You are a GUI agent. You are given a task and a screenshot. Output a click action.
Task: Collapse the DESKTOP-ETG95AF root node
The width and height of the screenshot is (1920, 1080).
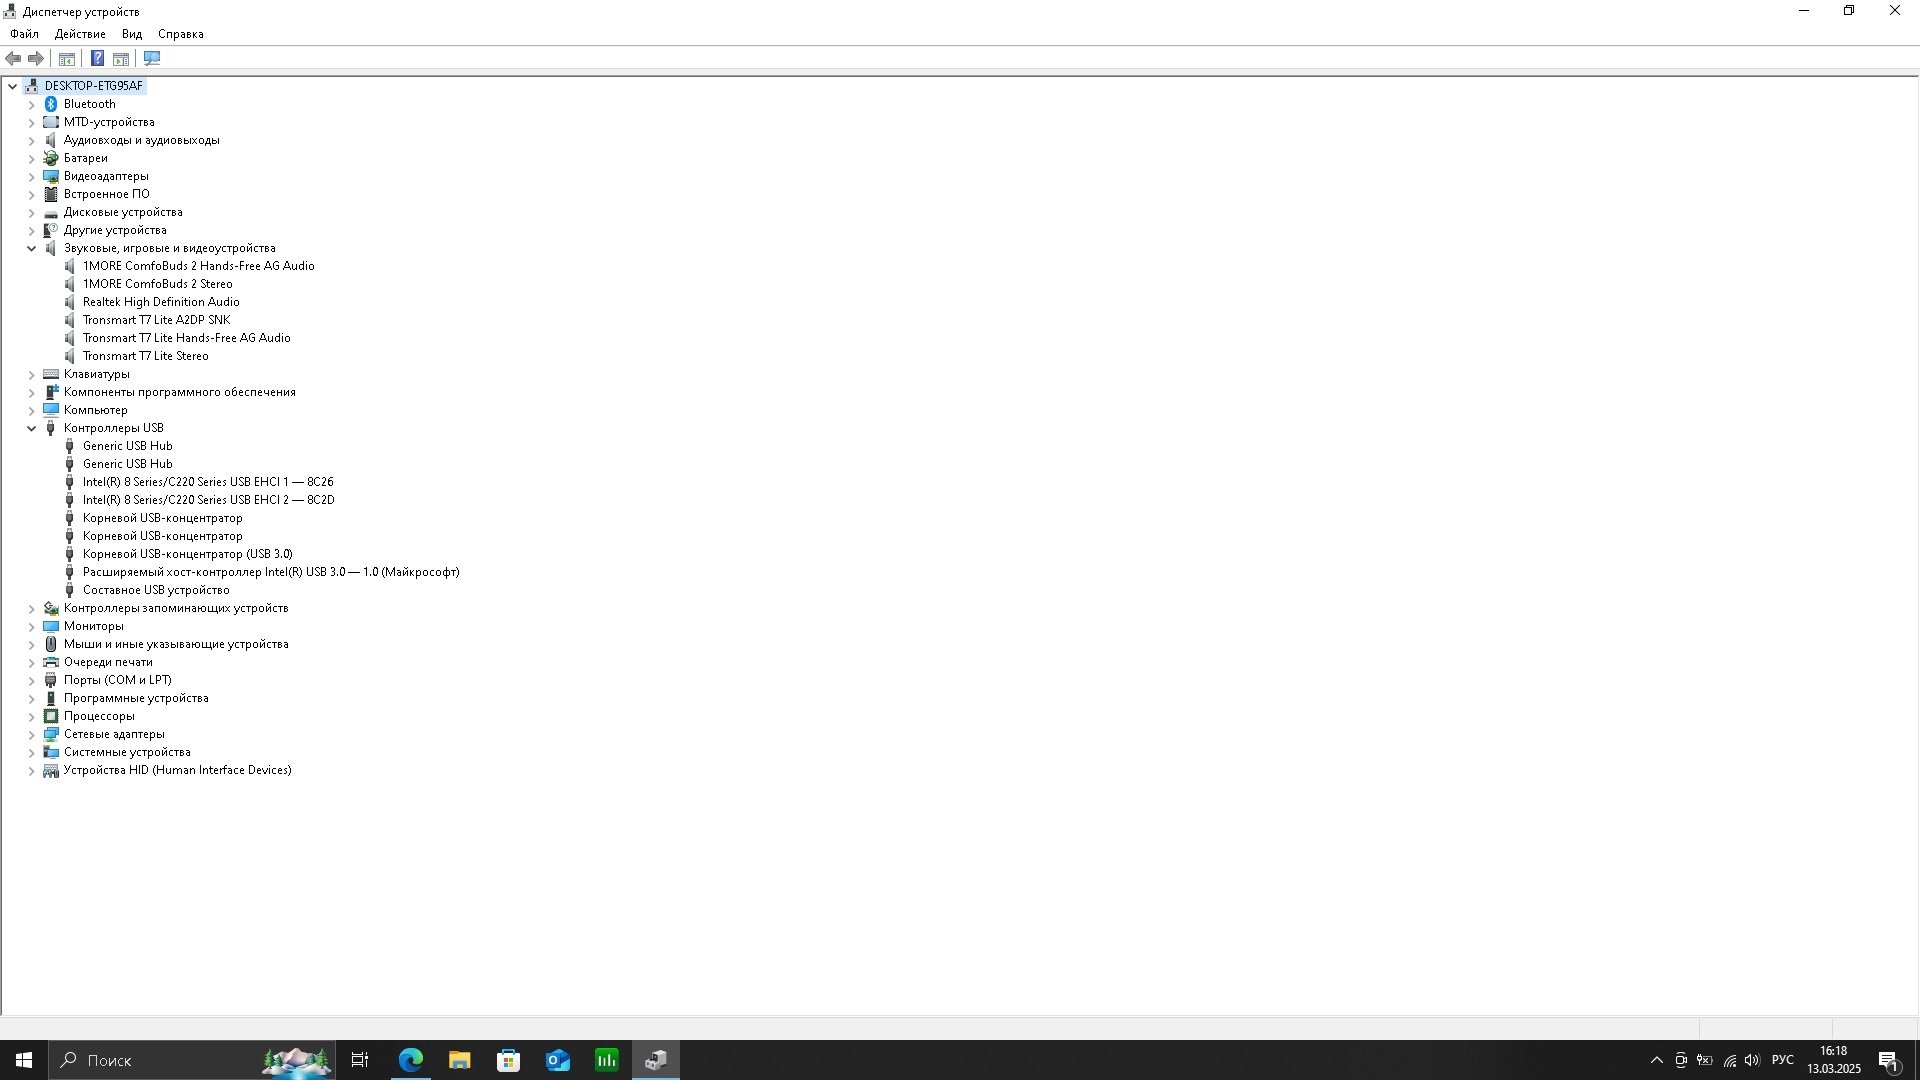pyautogui.click(x=12, y=86)
